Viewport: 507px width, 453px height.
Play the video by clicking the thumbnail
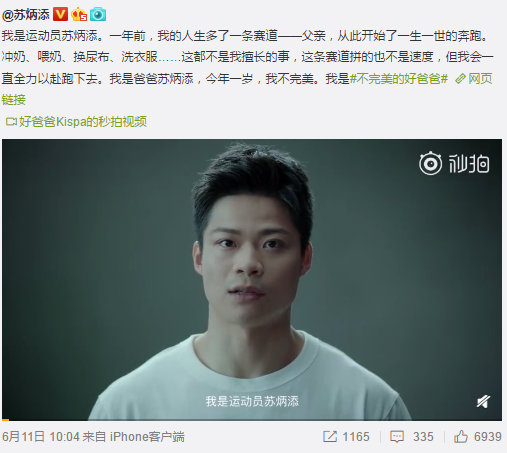pyautogui.click(x=252, y=279)
